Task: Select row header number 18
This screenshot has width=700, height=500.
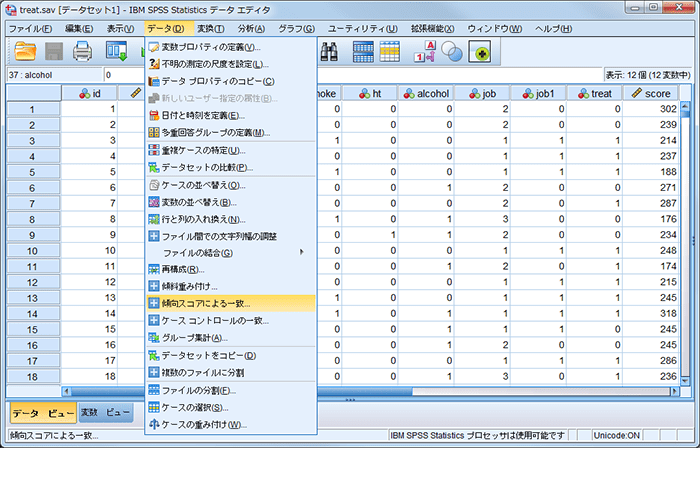Action: [x=33, y=377]
